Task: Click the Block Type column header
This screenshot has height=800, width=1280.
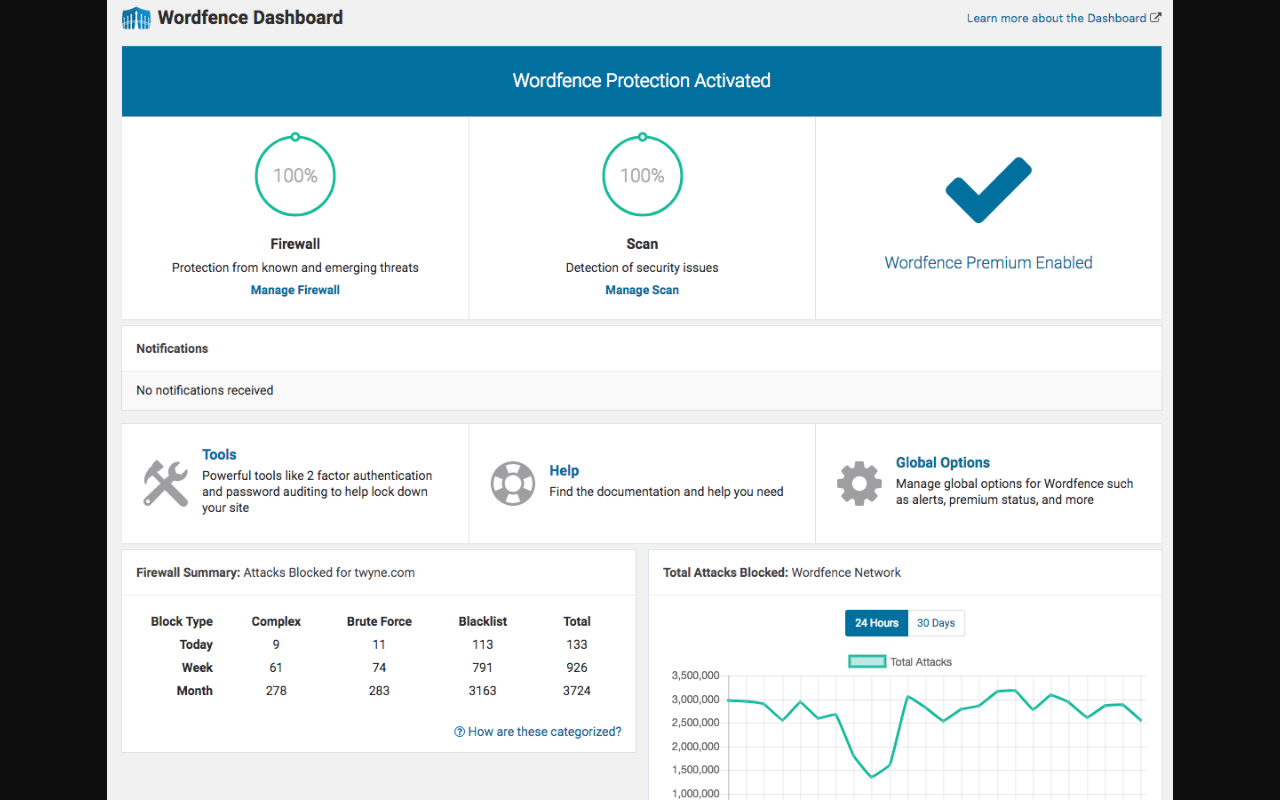Action: [182, 622]
